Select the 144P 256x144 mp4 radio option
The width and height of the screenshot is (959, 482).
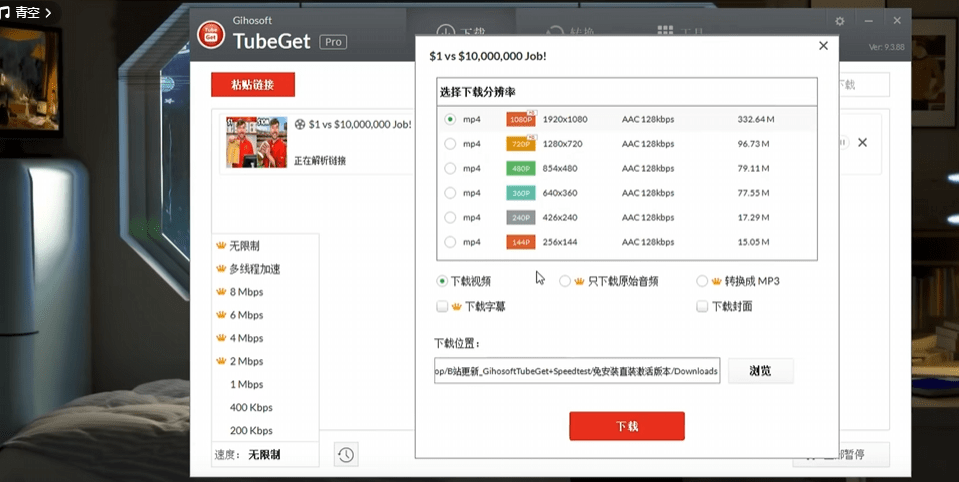450,242
